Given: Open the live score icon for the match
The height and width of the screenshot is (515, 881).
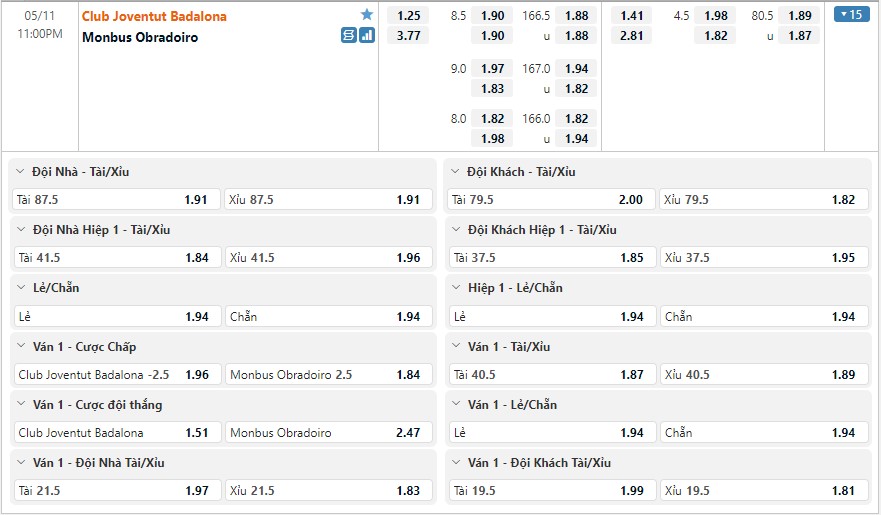Looking at the screenshot, I should (348, 35).
